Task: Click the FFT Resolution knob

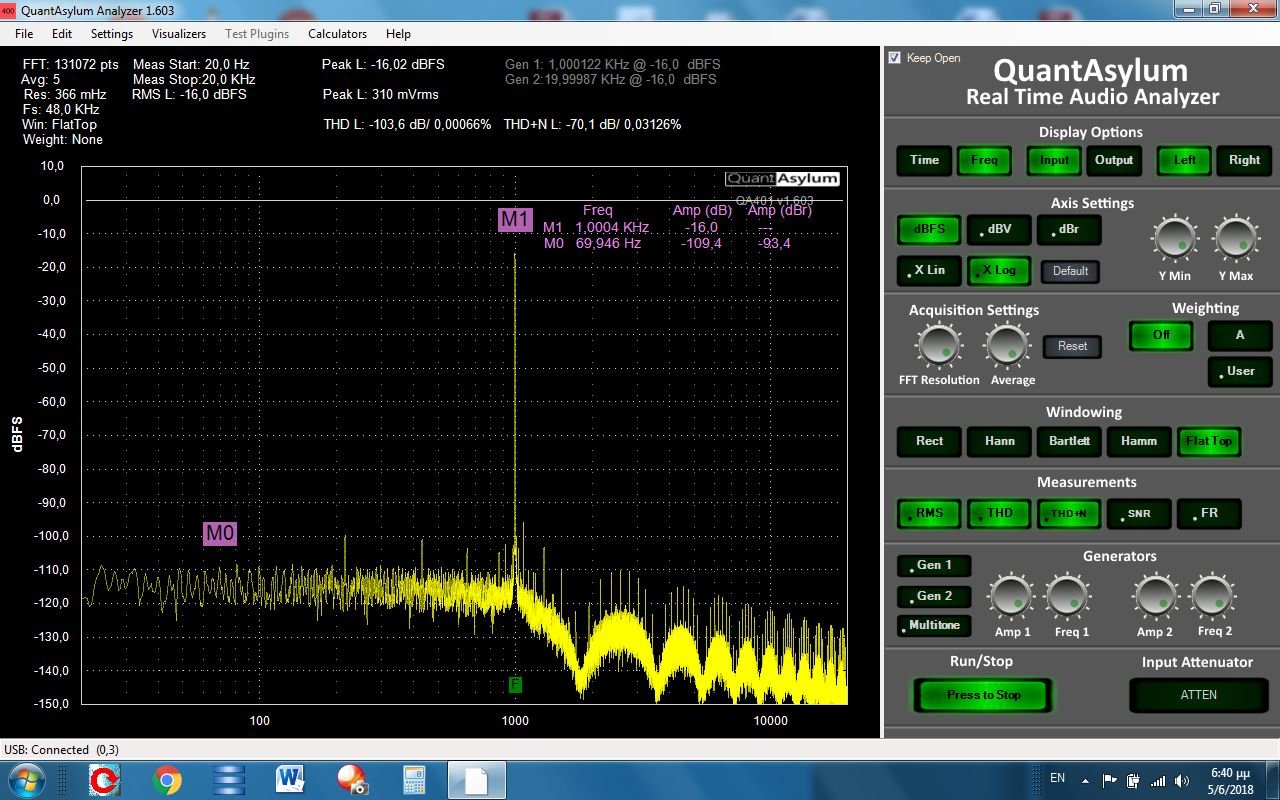Action: click(x=937, y=346)
